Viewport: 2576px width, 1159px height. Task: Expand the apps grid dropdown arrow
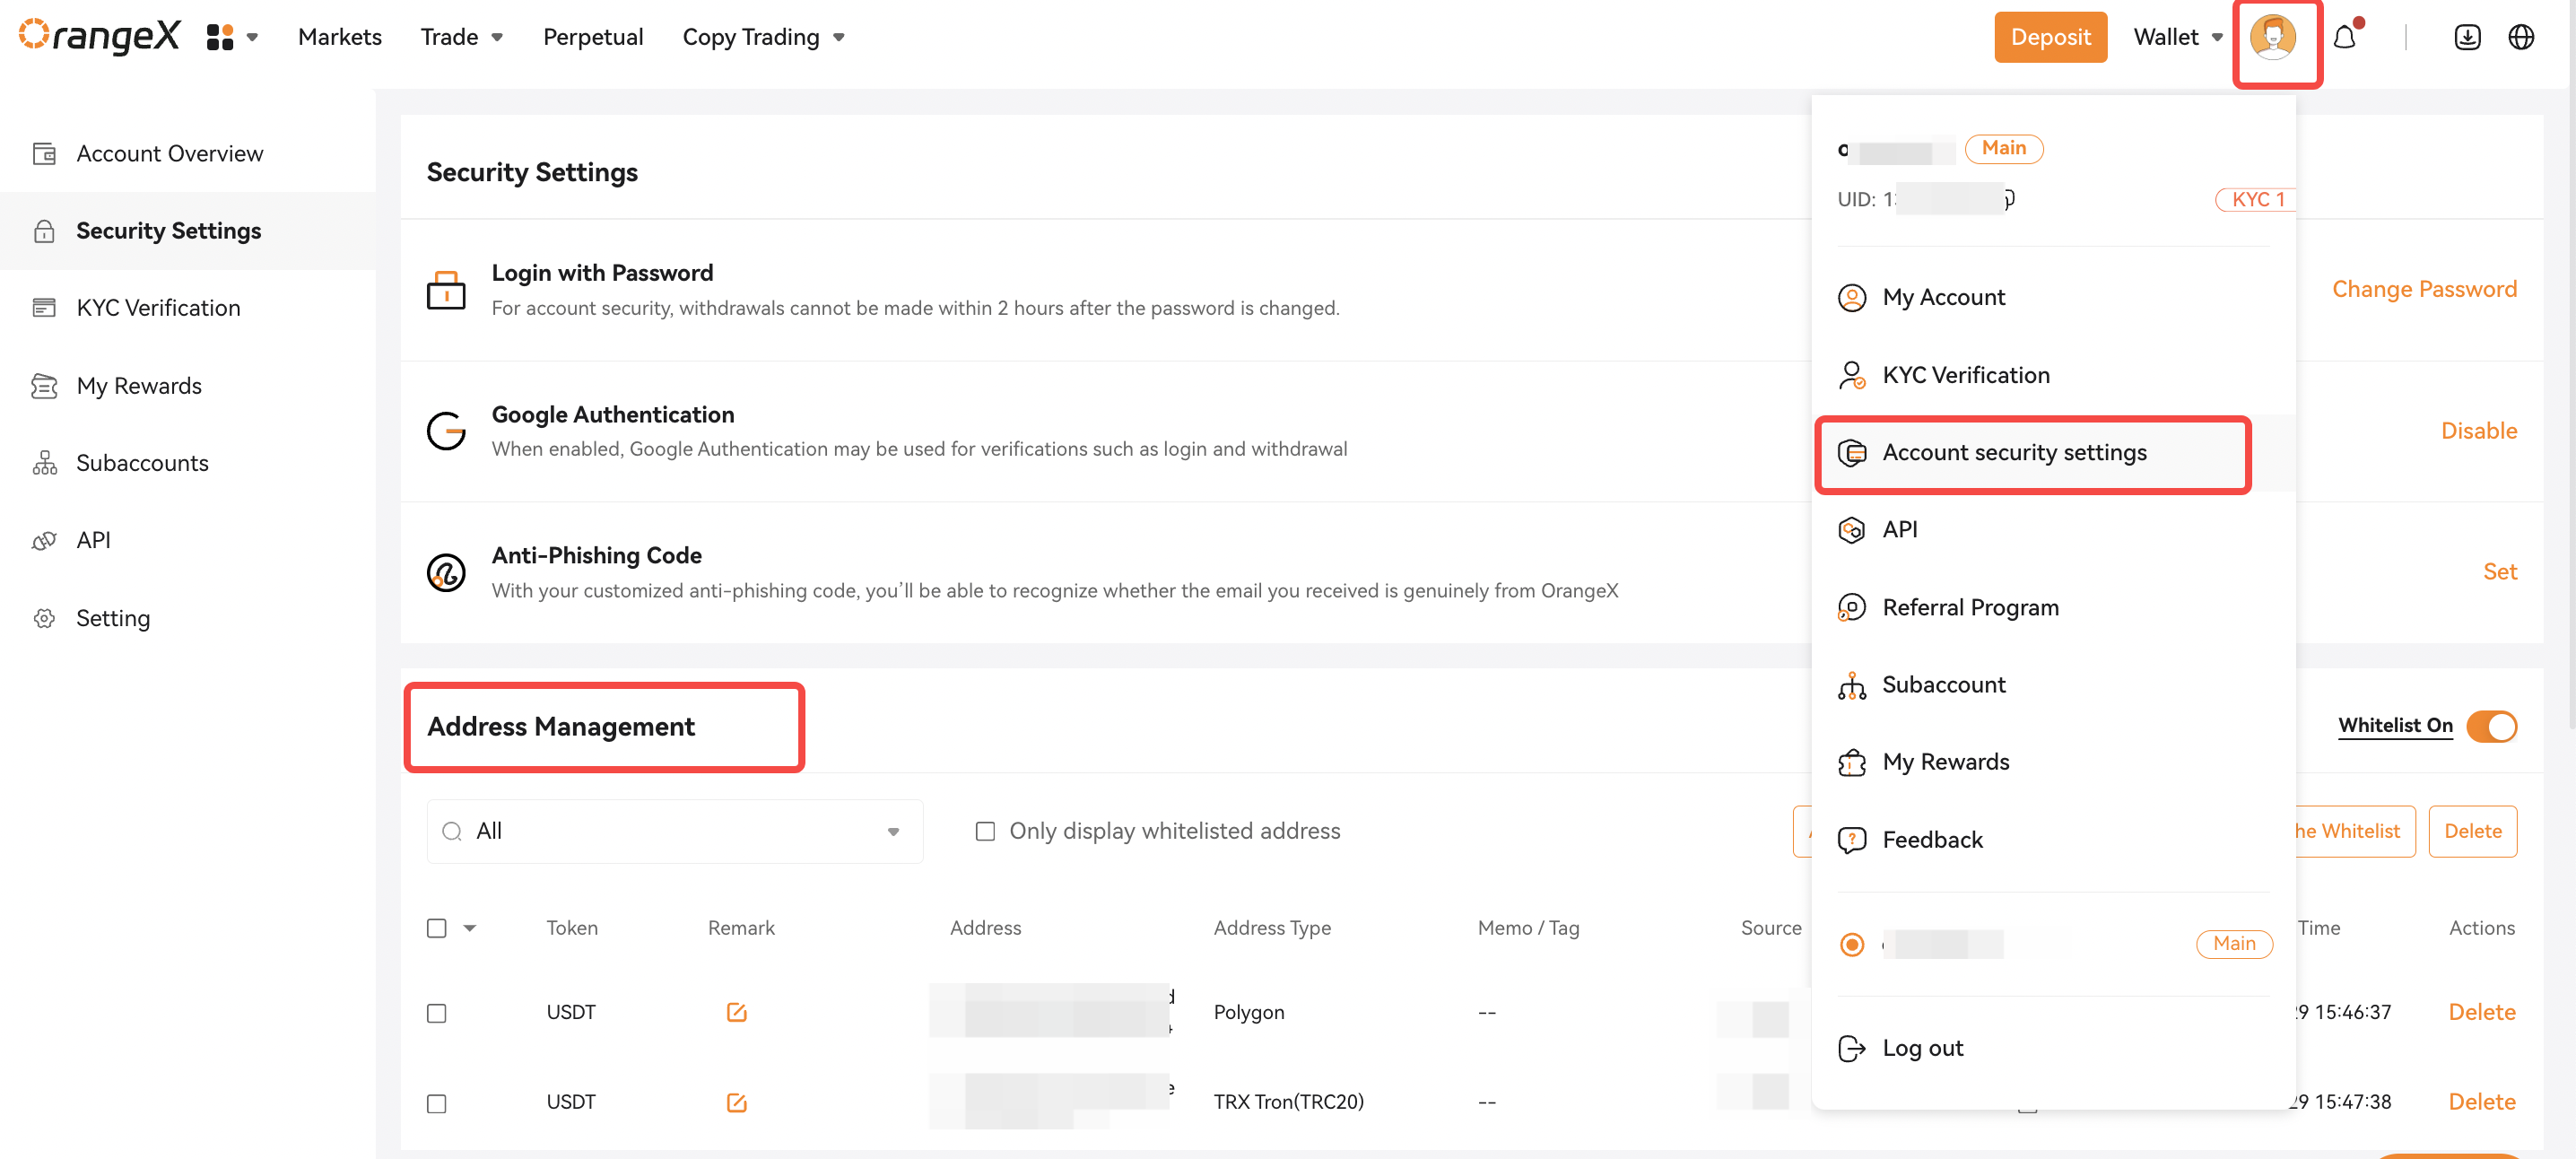(x=252, y=38)
